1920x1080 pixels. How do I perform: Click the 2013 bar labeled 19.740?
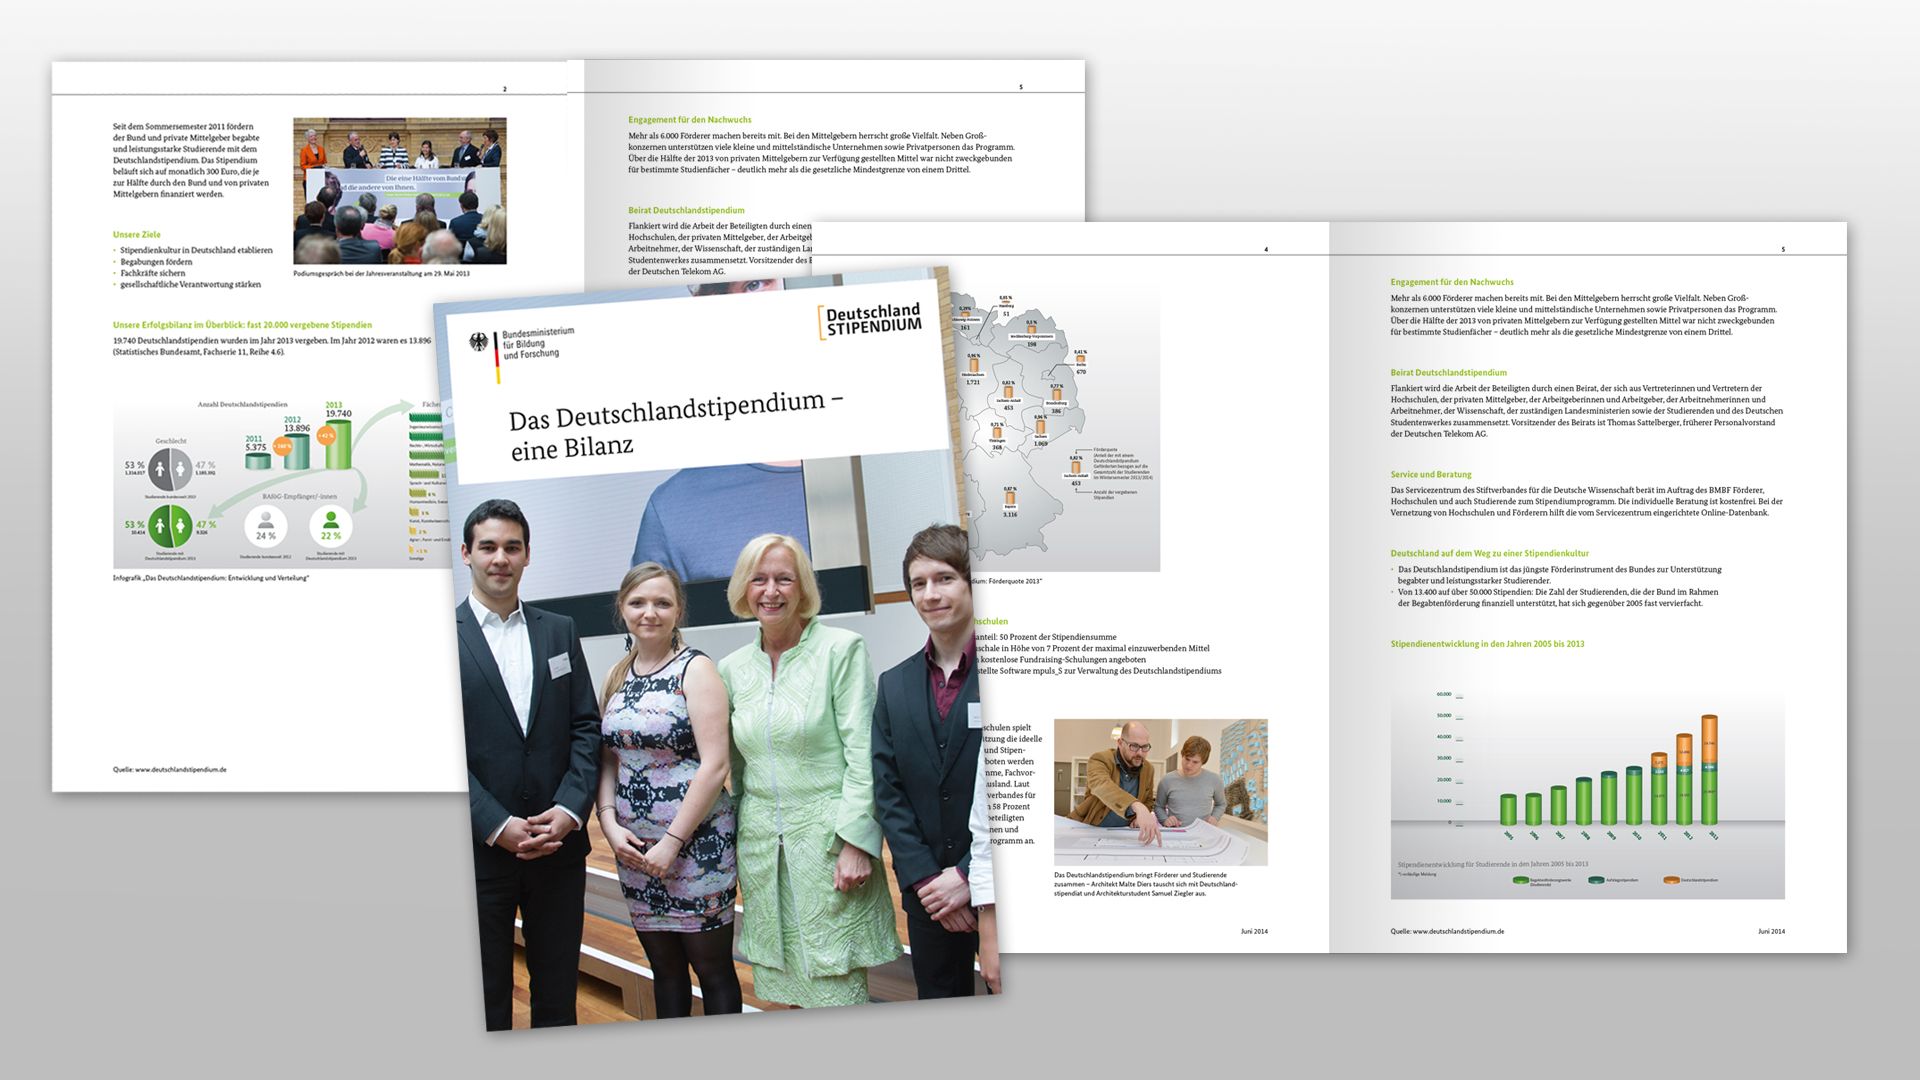(339, 444)
